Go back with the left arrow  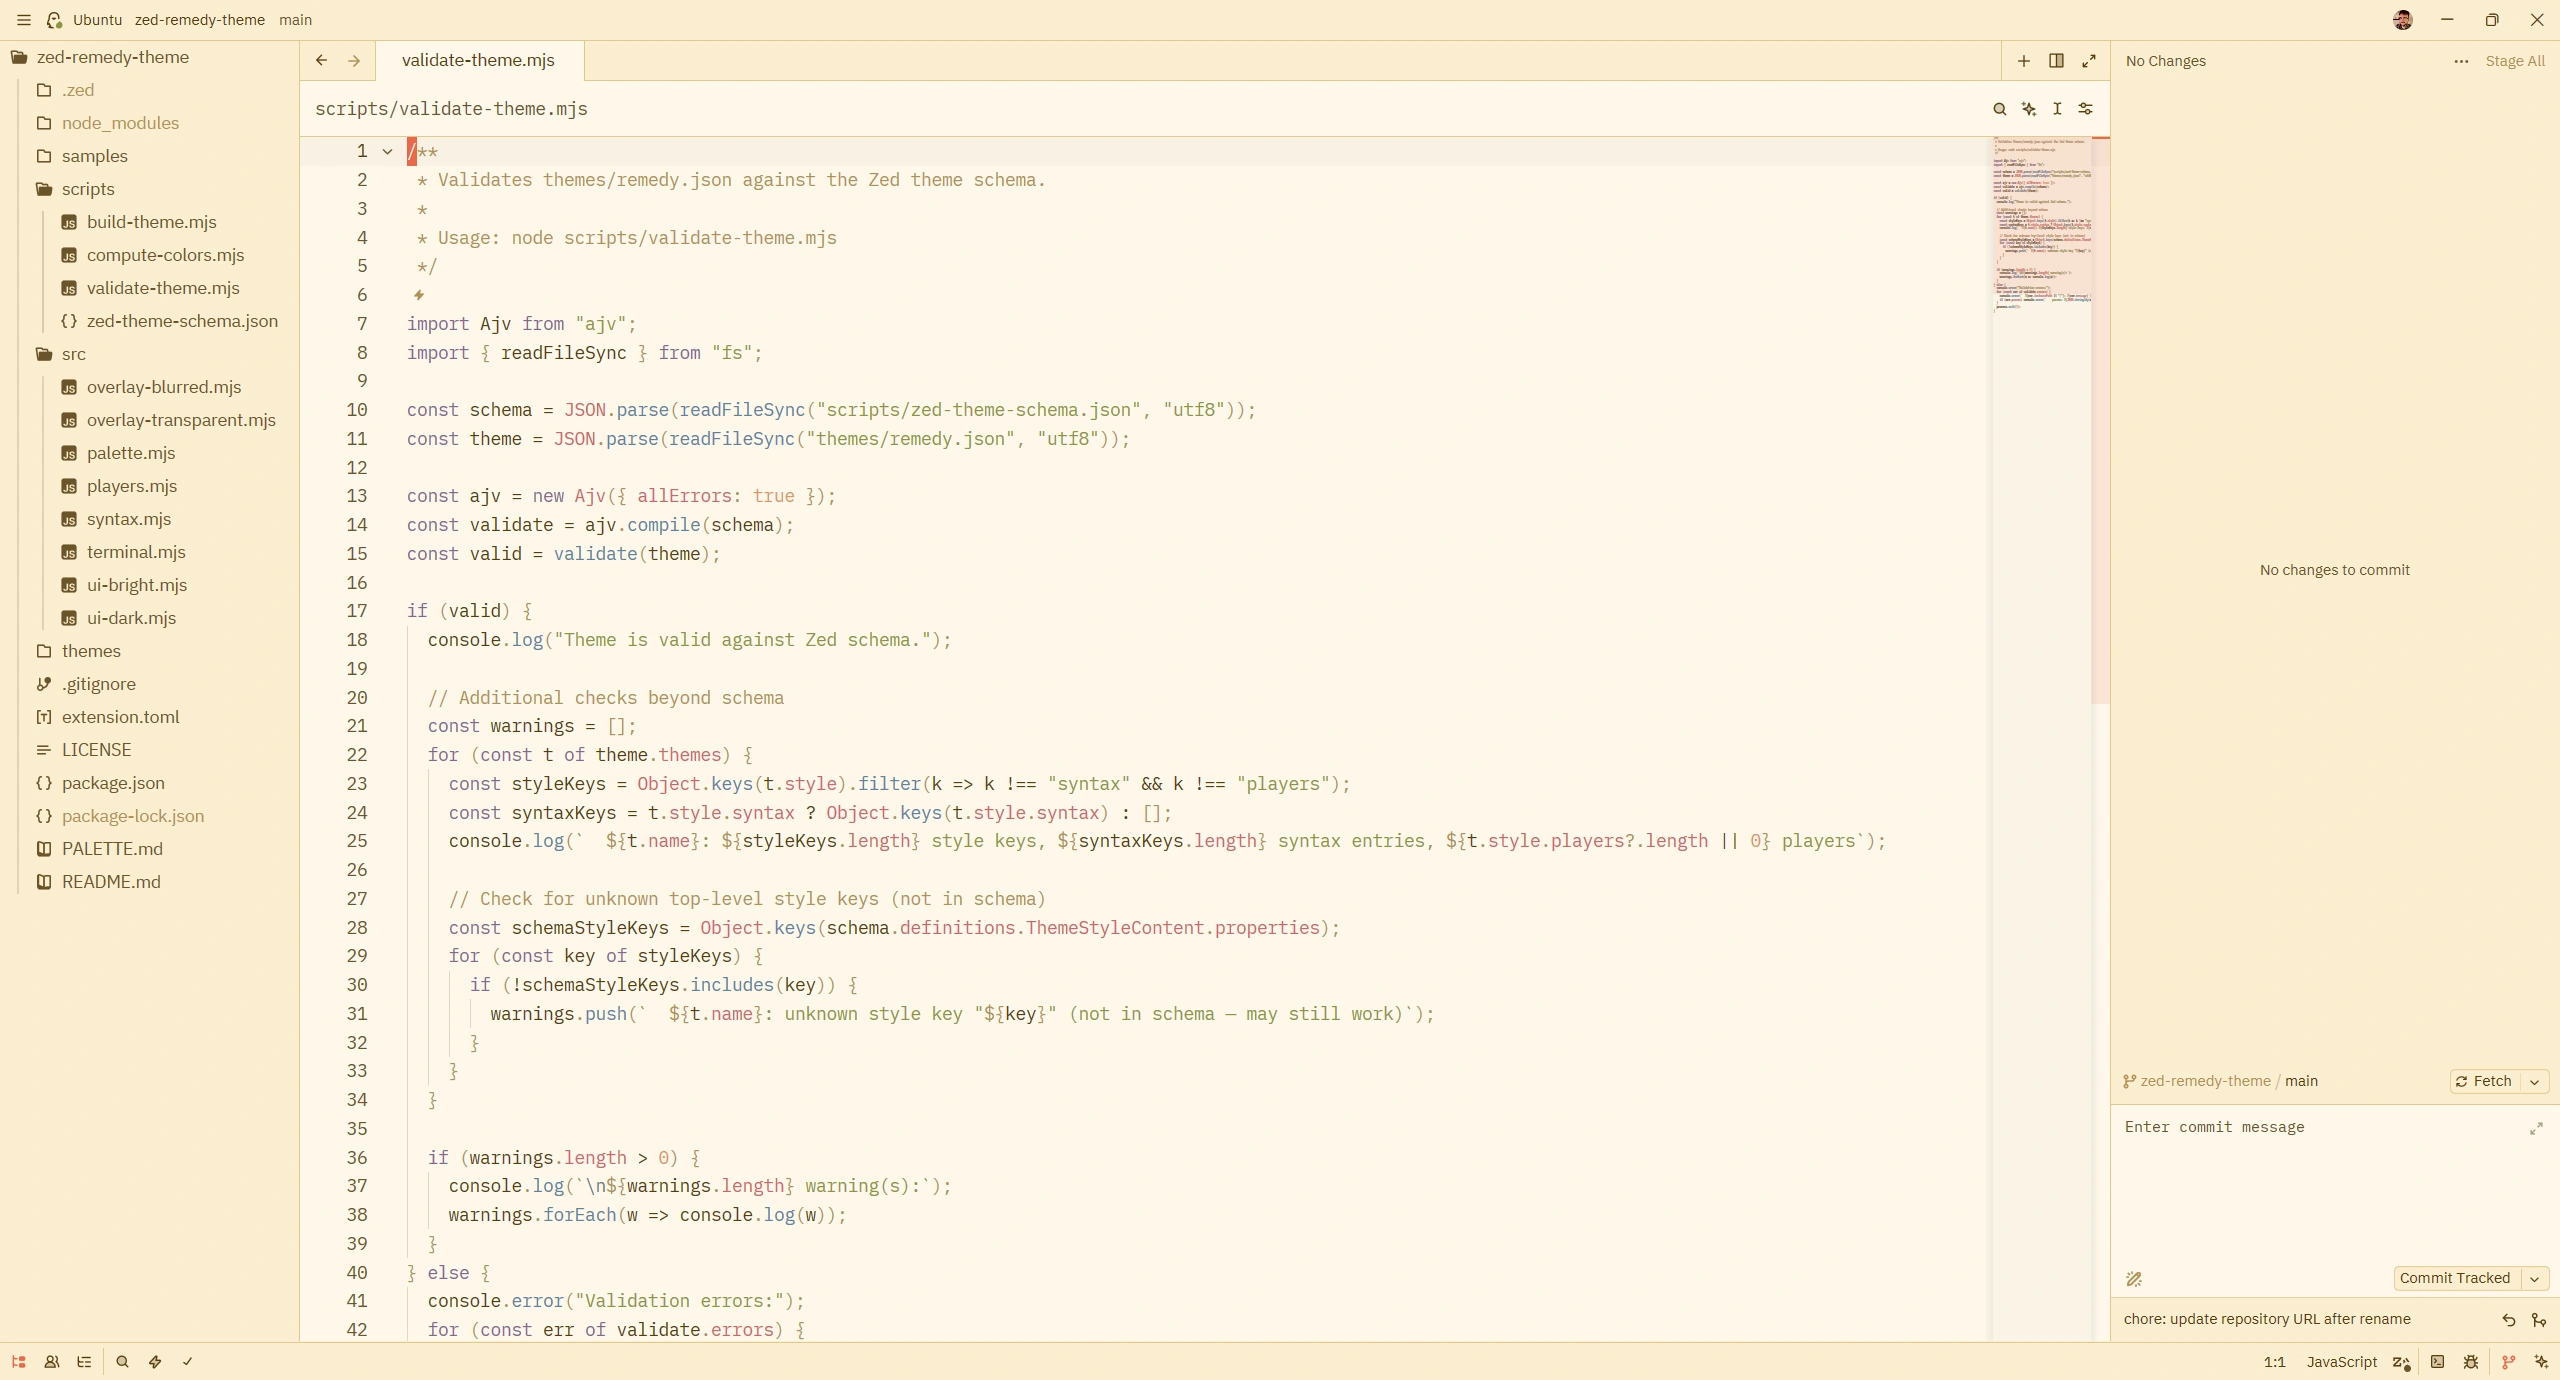321,61
